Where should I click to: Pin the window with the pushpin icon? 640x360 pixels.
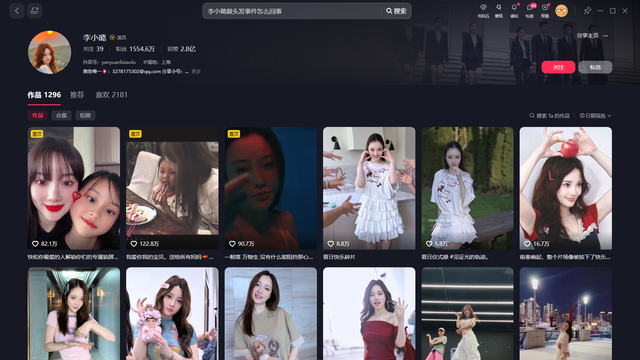click(587, 11)
